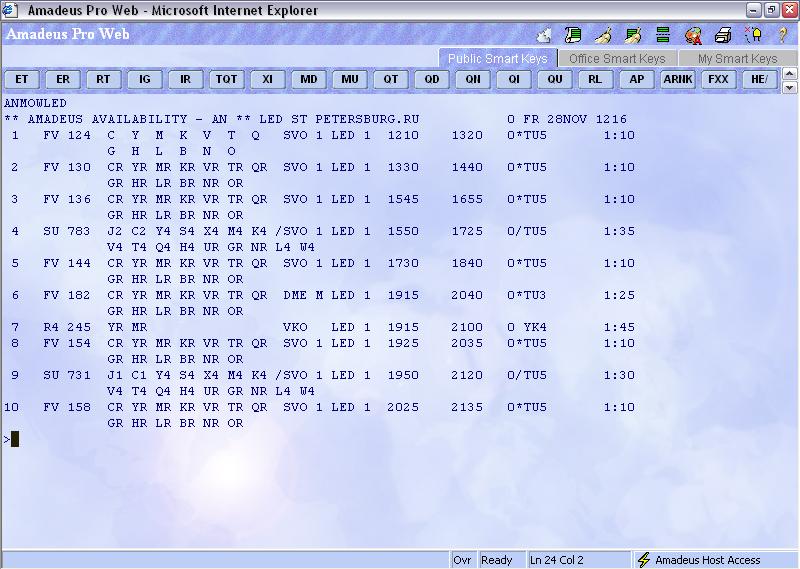Click the MU smart key button
The width and height of the screenshot is (800, 569).
[350, 80]
